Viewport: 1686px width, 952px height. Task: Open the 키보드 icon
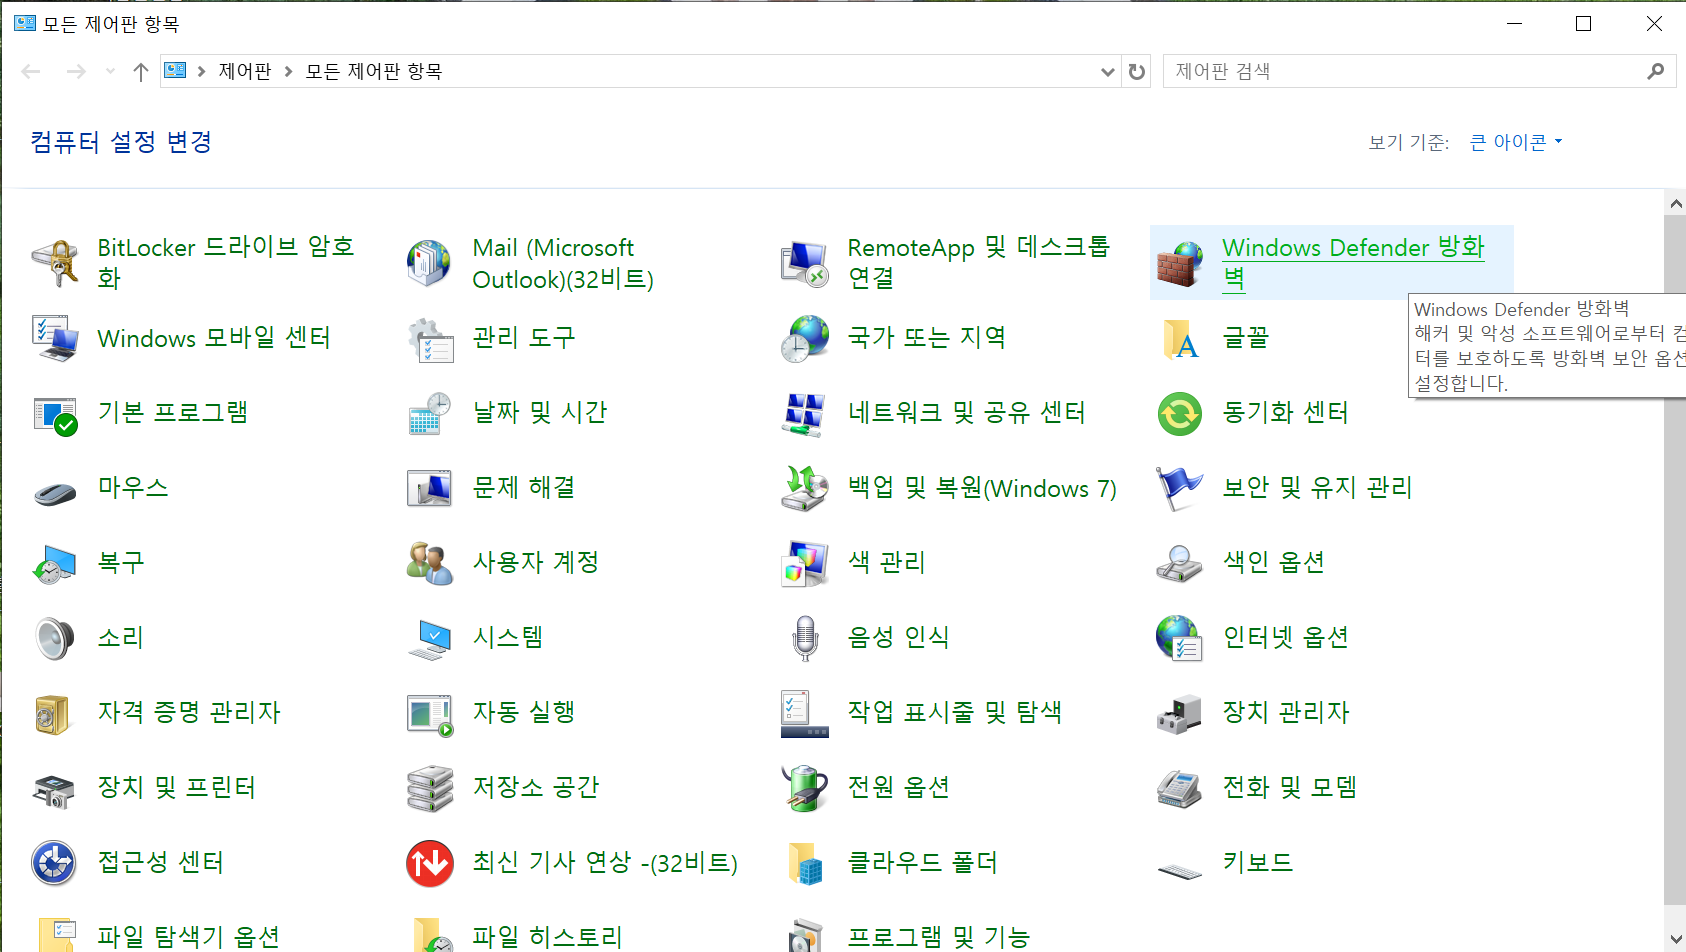(x=1180, y=870)
